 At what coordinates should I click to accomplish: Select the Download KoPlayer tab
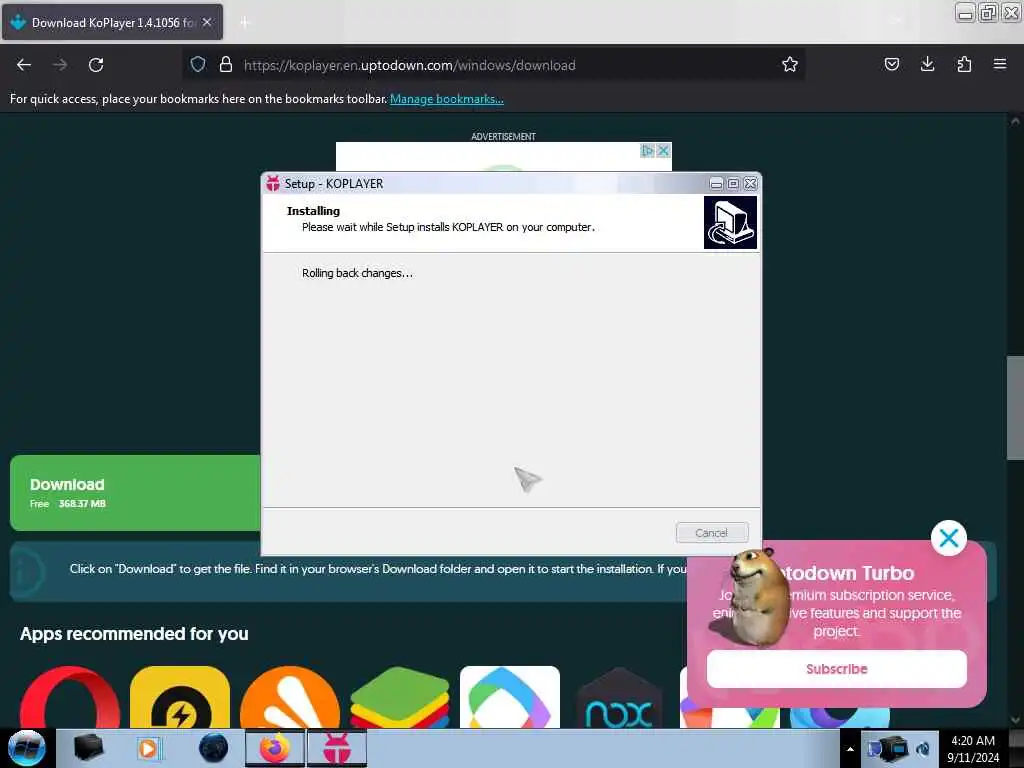(x=112, y=22)
